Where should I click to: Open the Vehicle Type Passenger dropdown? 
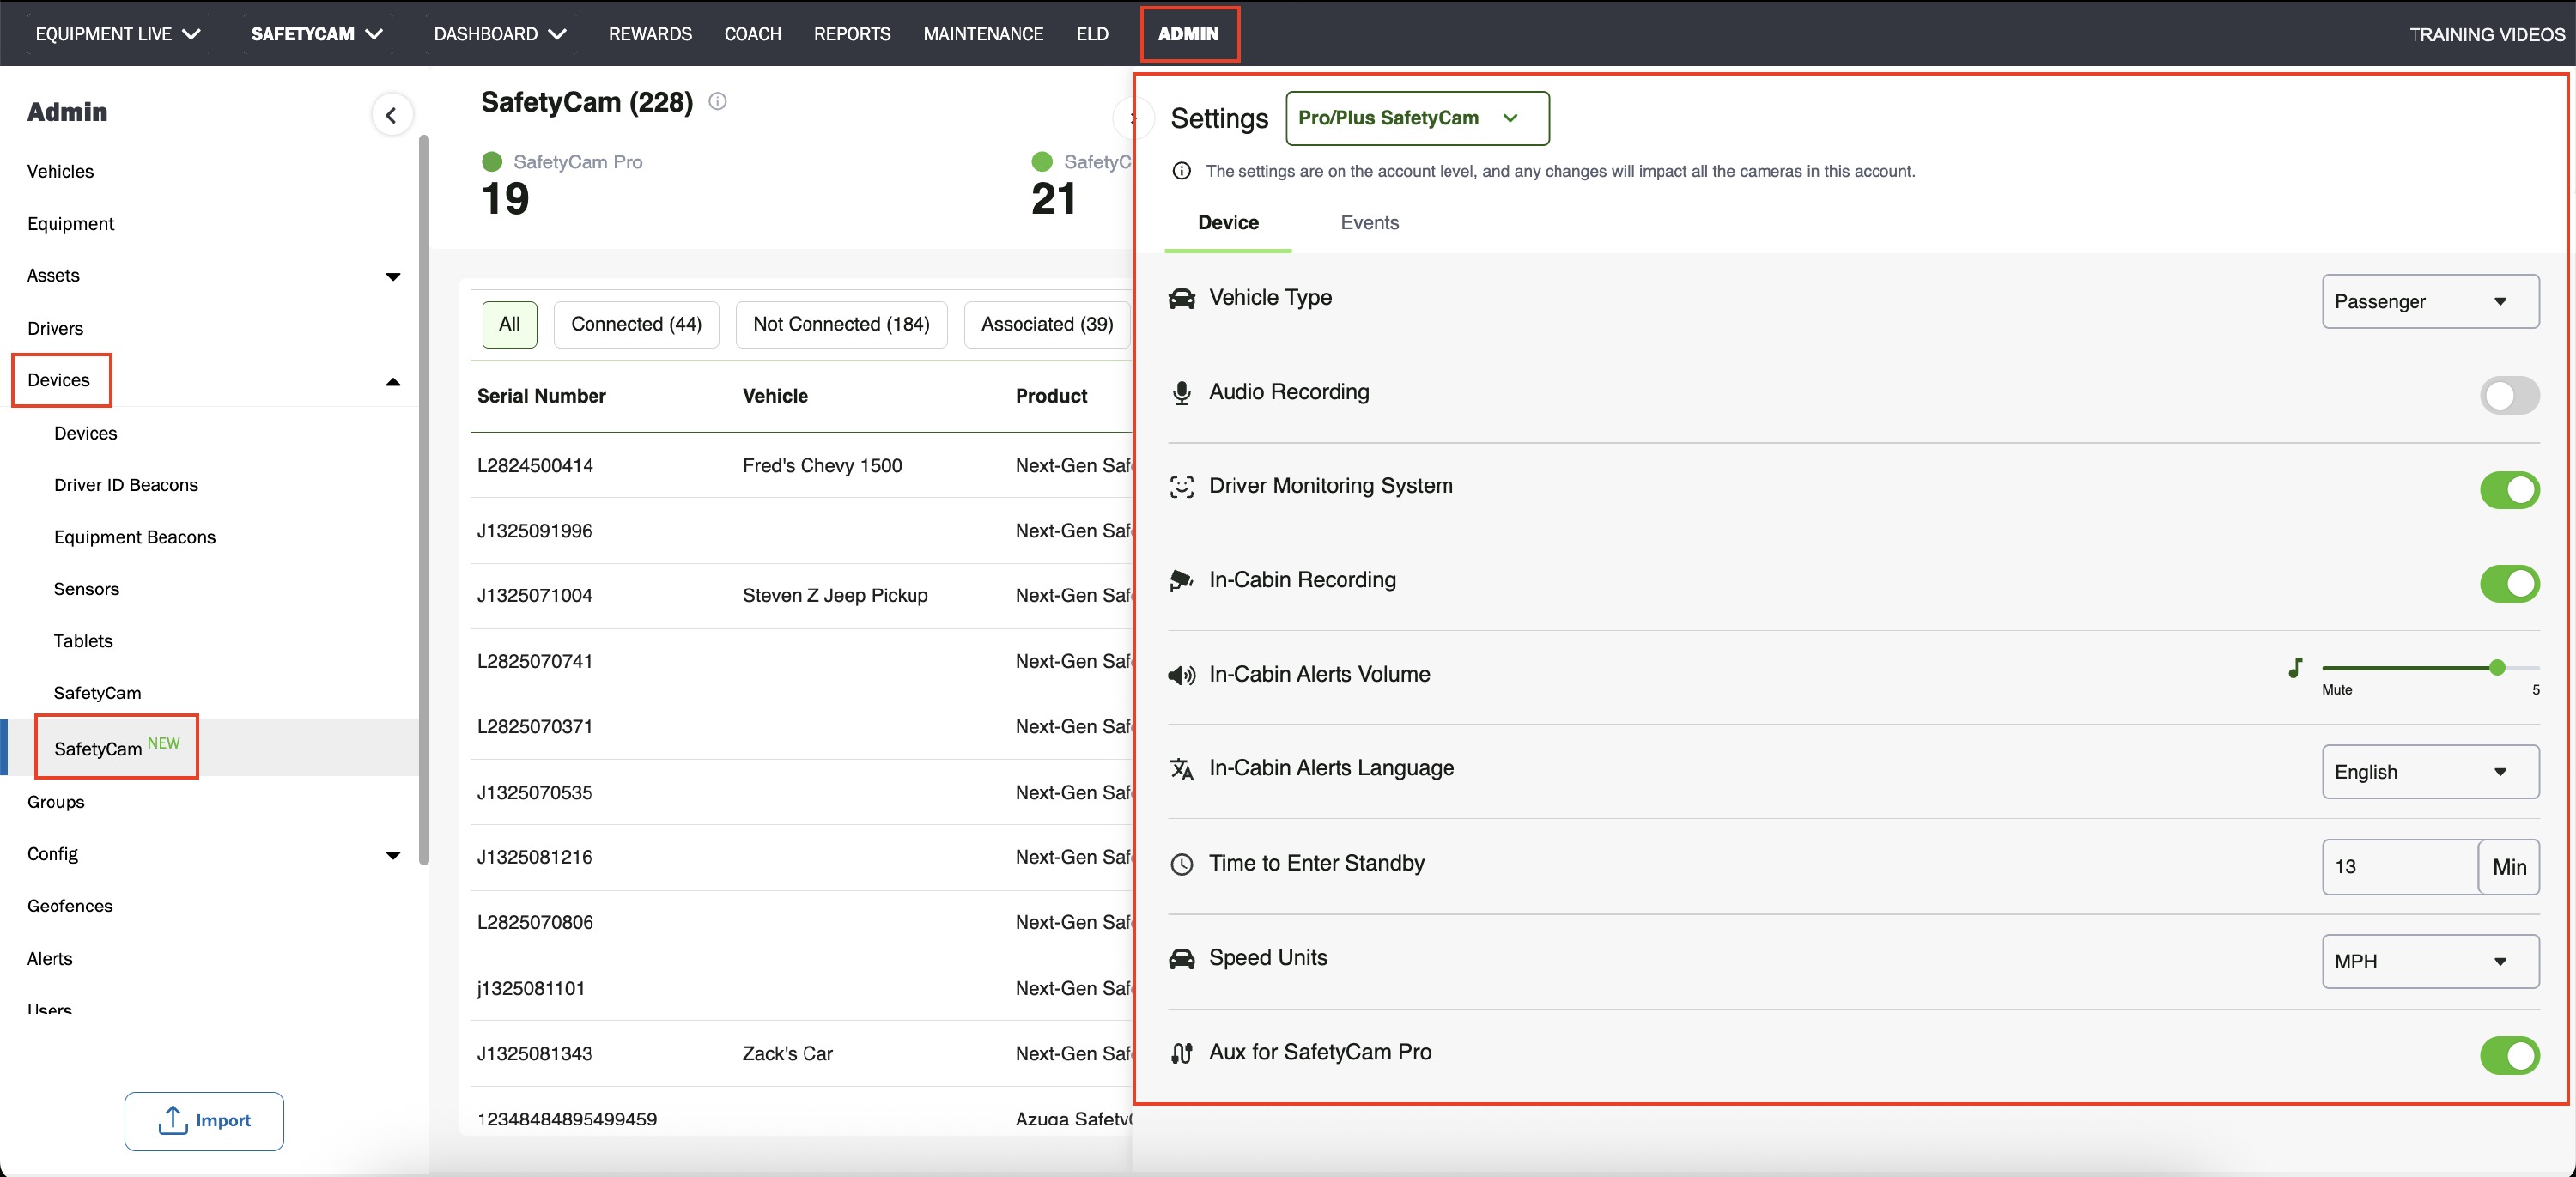tap(2430, 302)
